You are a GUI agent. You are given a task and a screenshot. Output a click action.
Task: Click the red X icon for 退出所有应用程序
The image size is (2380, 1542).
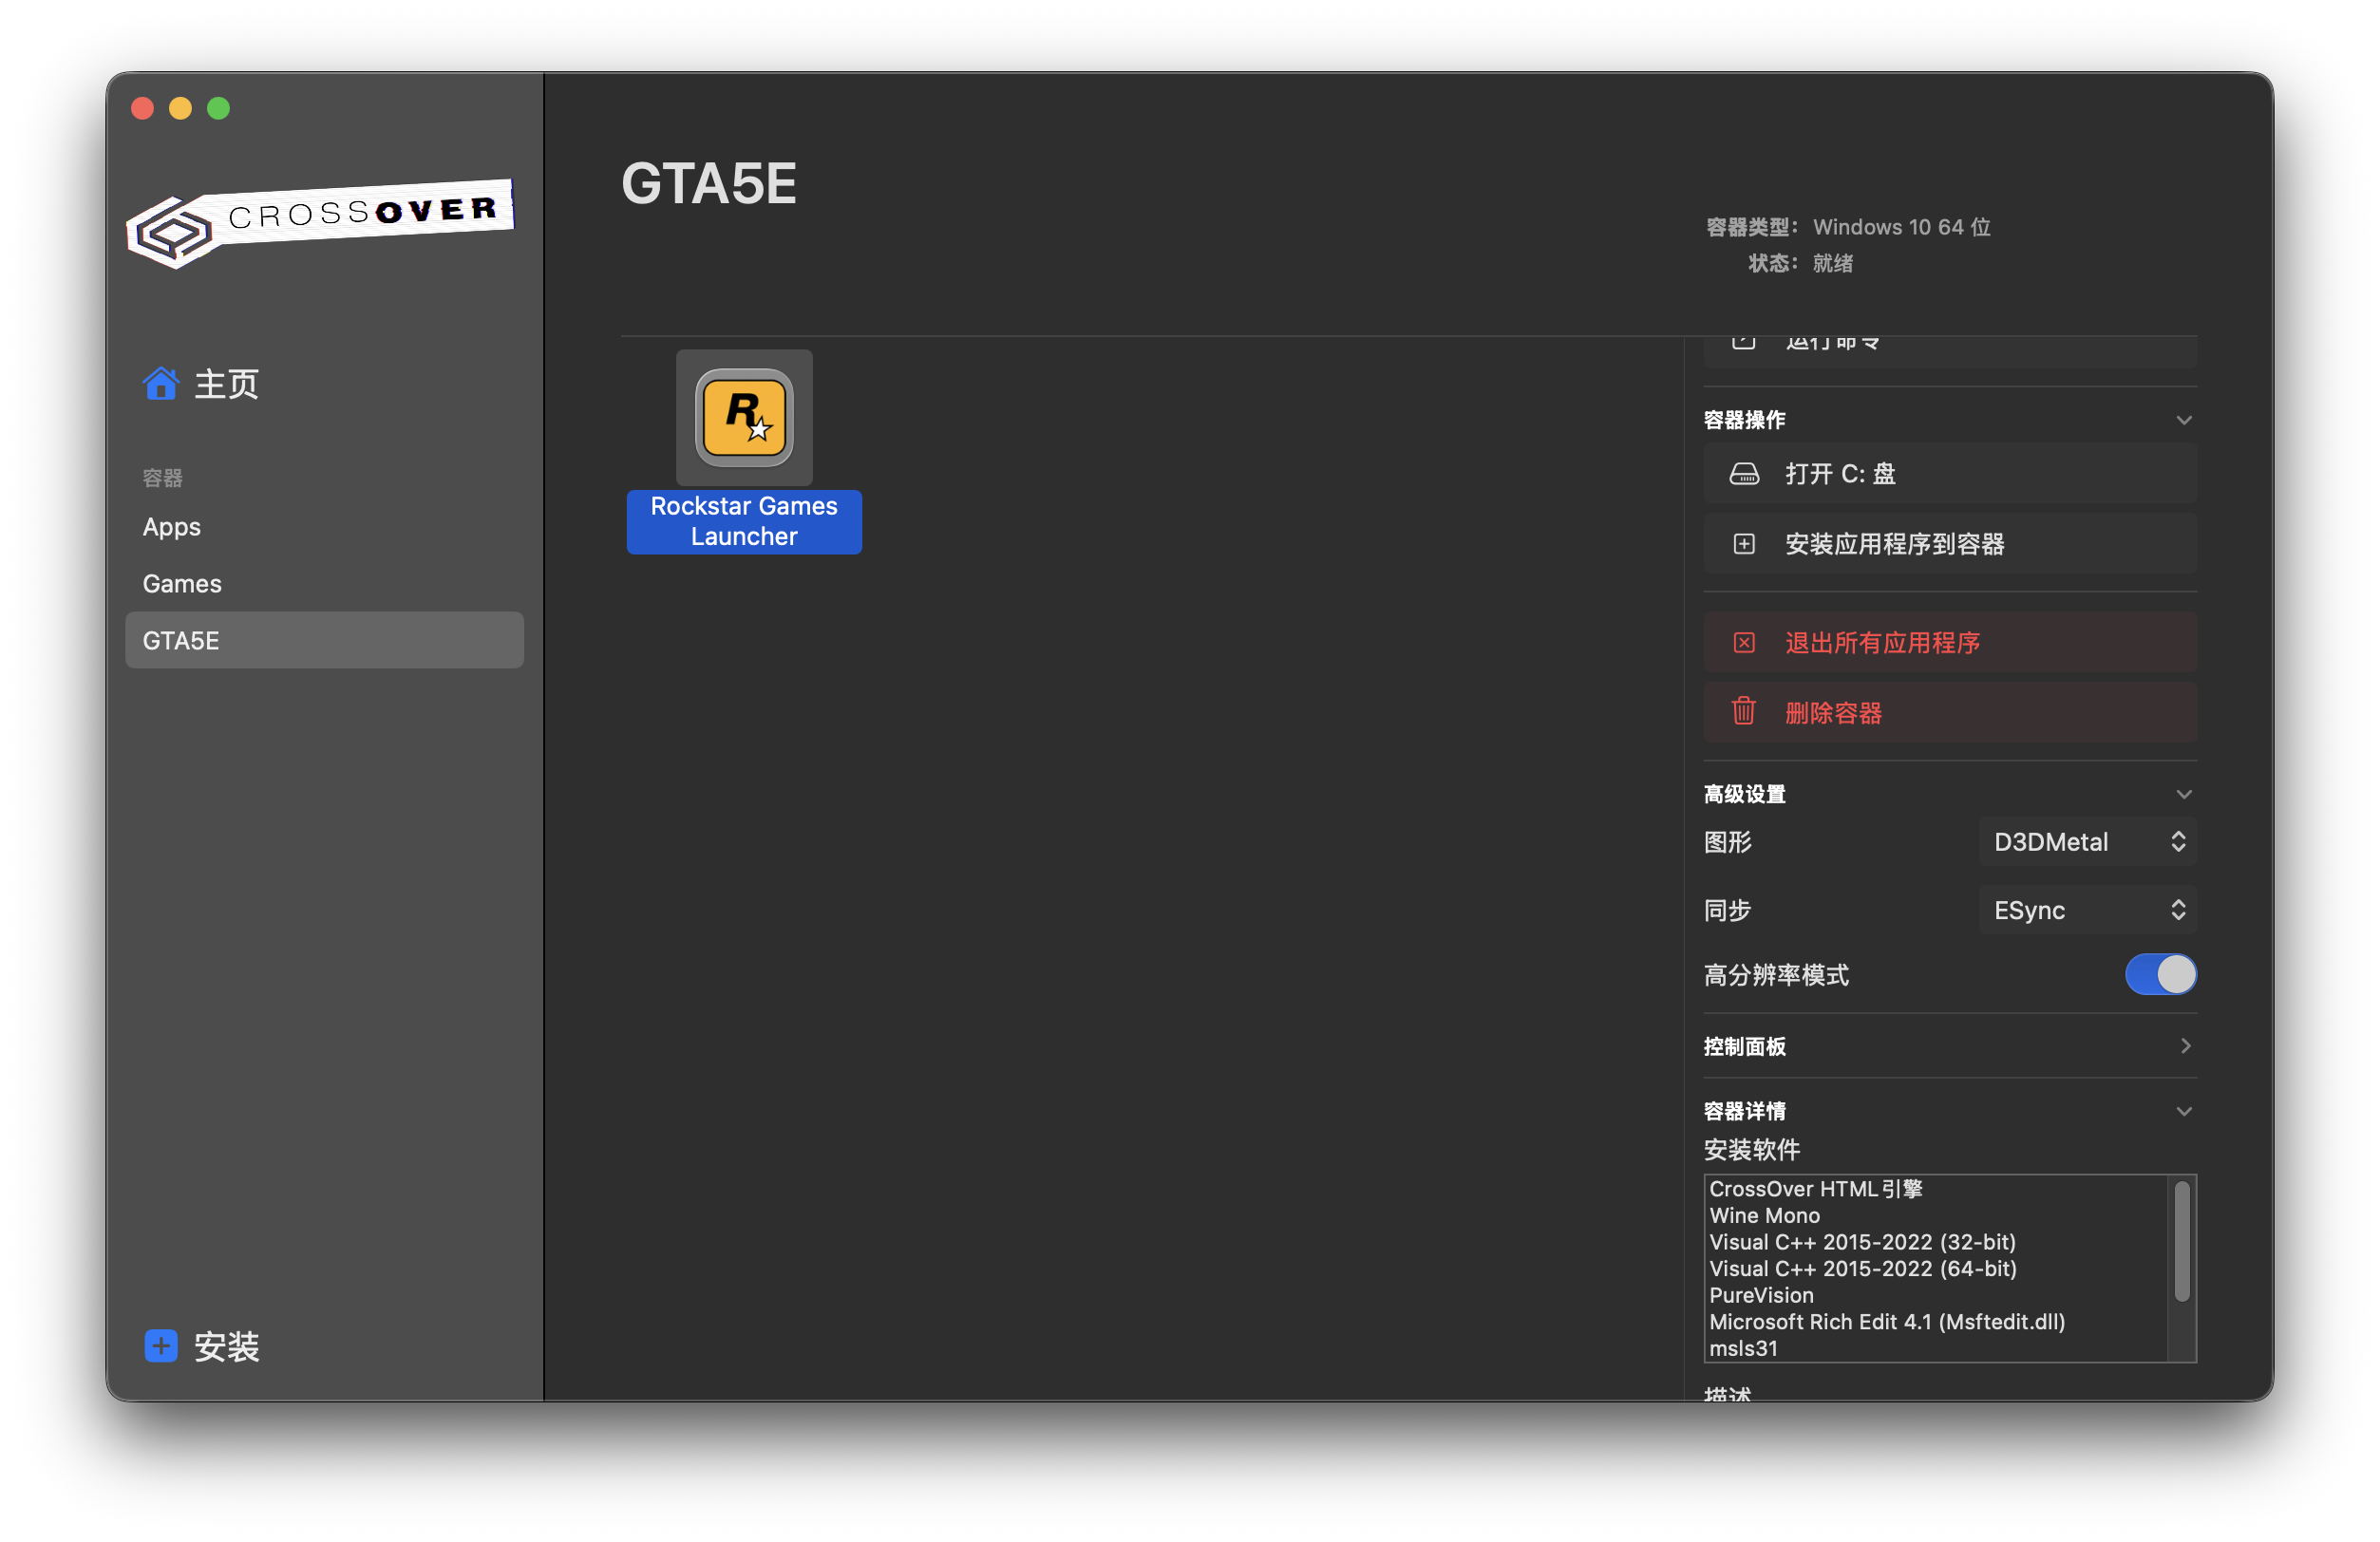(1744, 642)
